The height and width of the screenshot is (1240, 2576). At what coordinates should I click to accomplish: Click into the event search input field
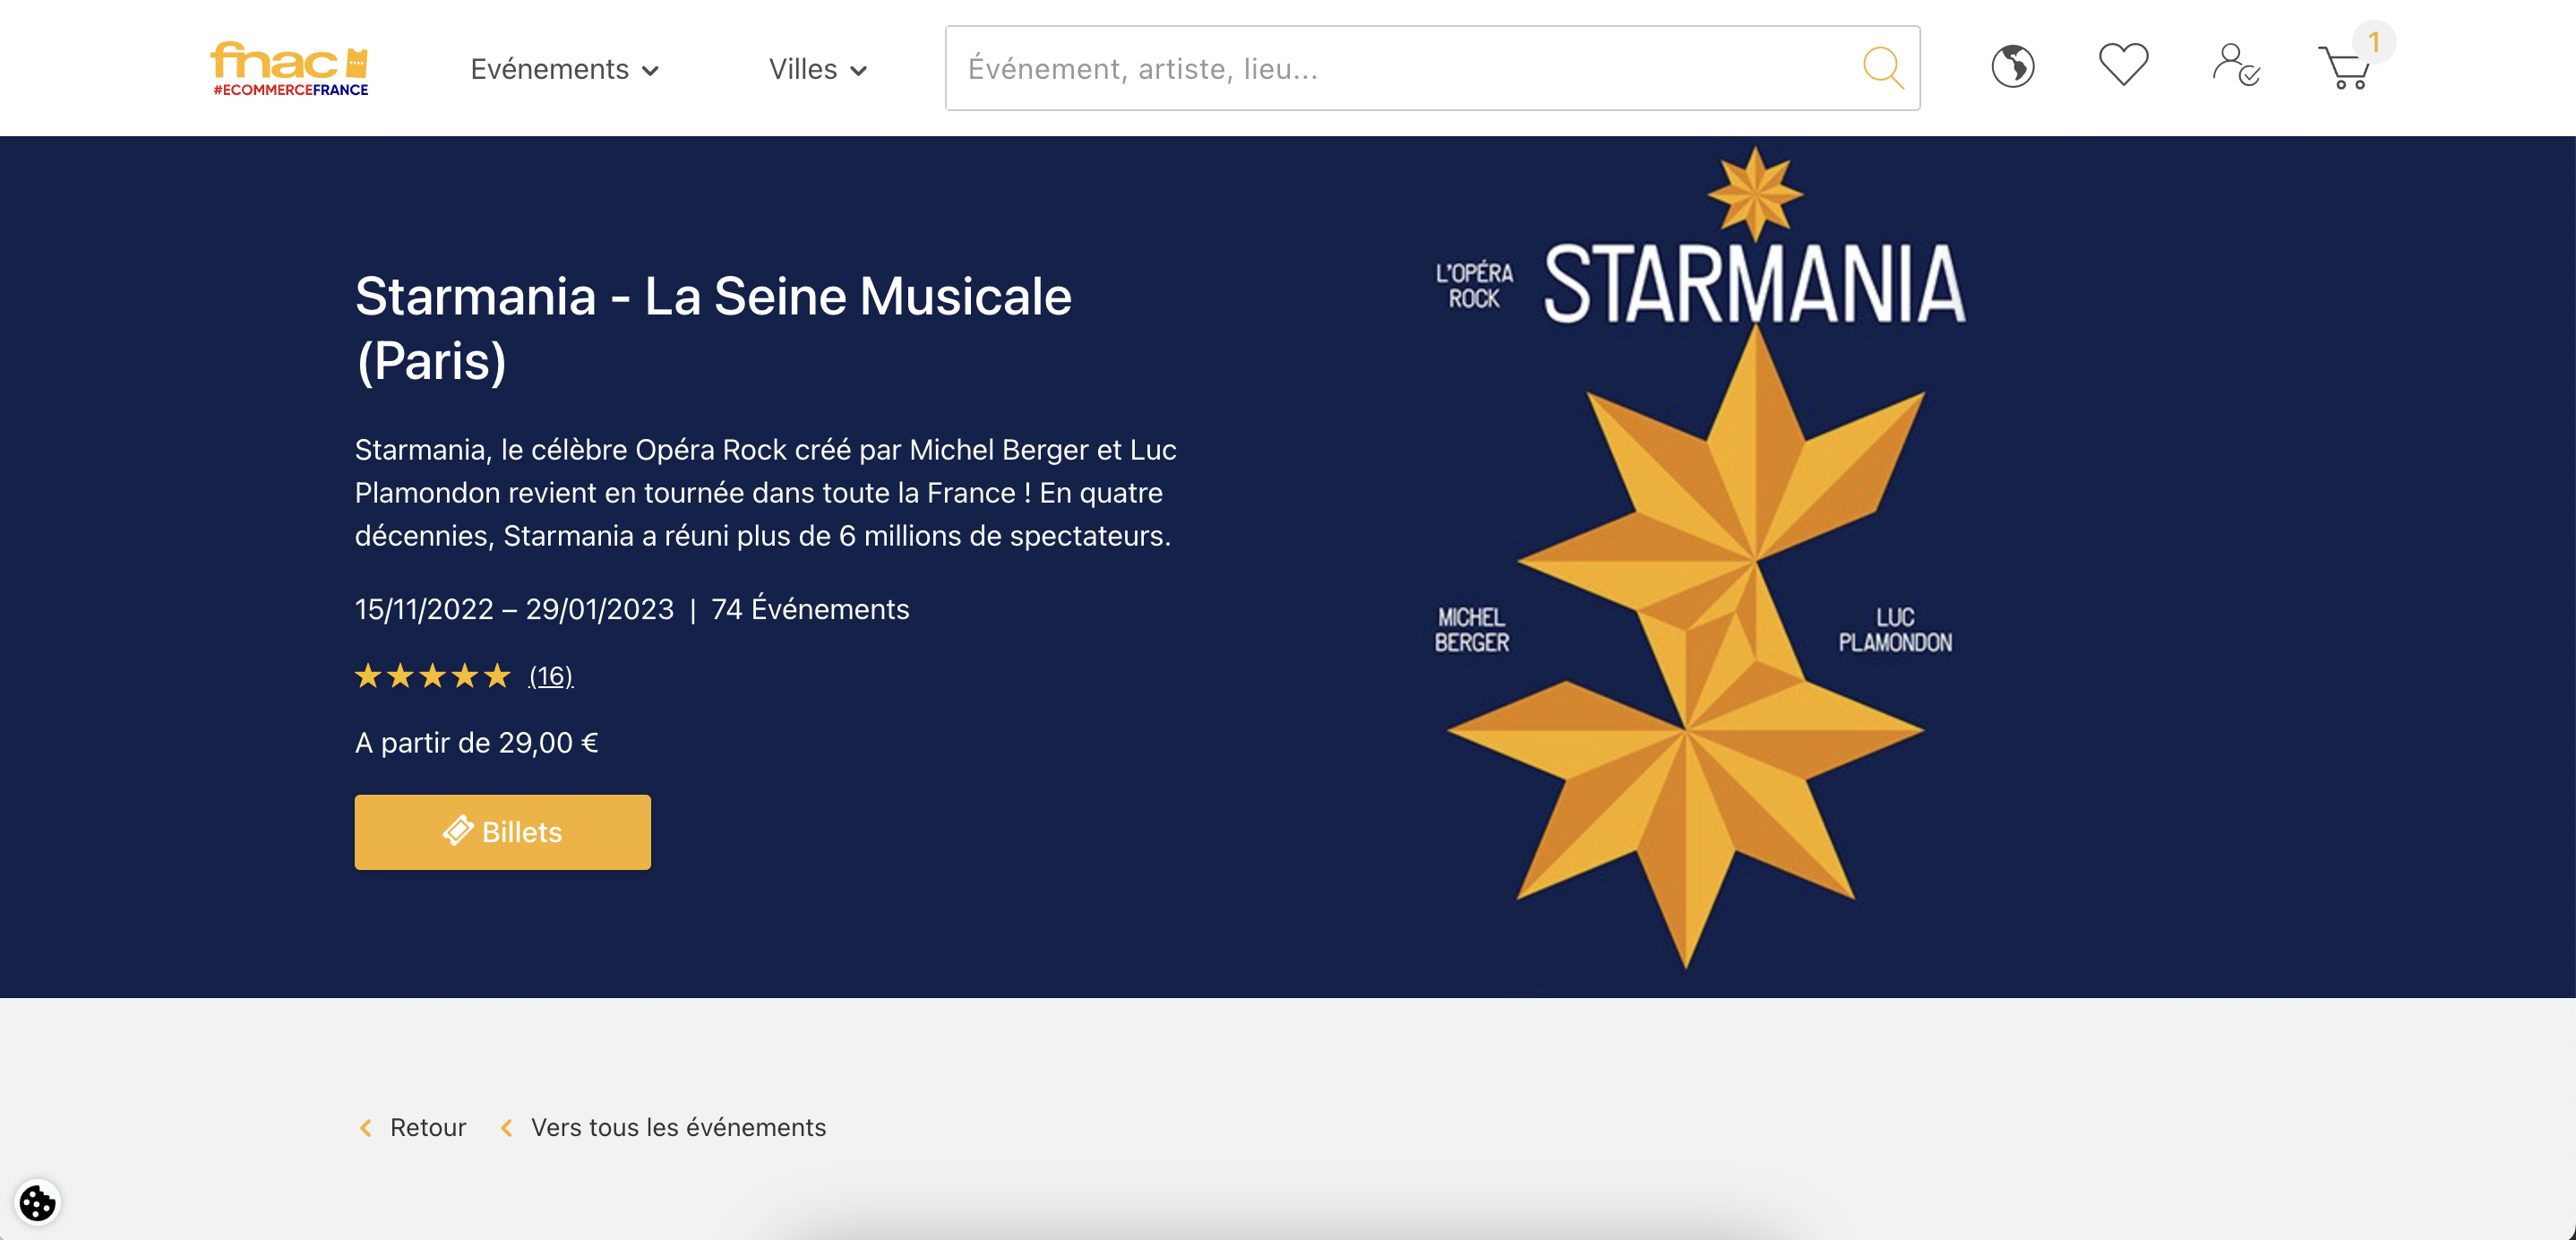coord(1400,68)
